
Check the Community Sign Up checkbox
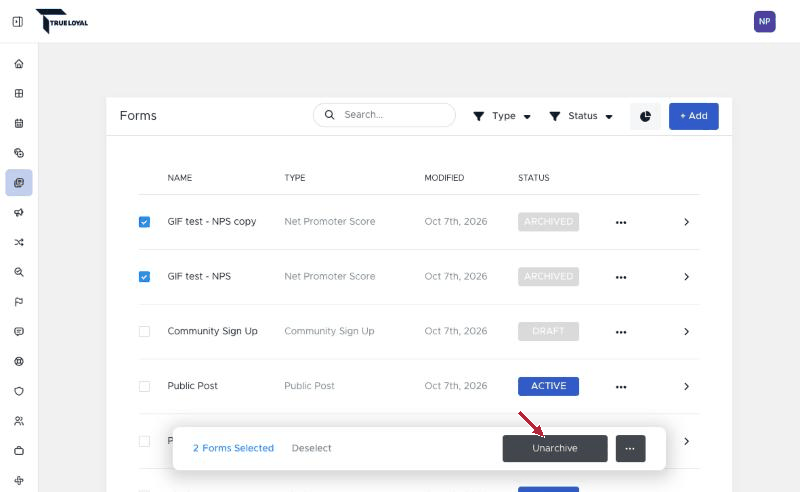coord(144,331)
